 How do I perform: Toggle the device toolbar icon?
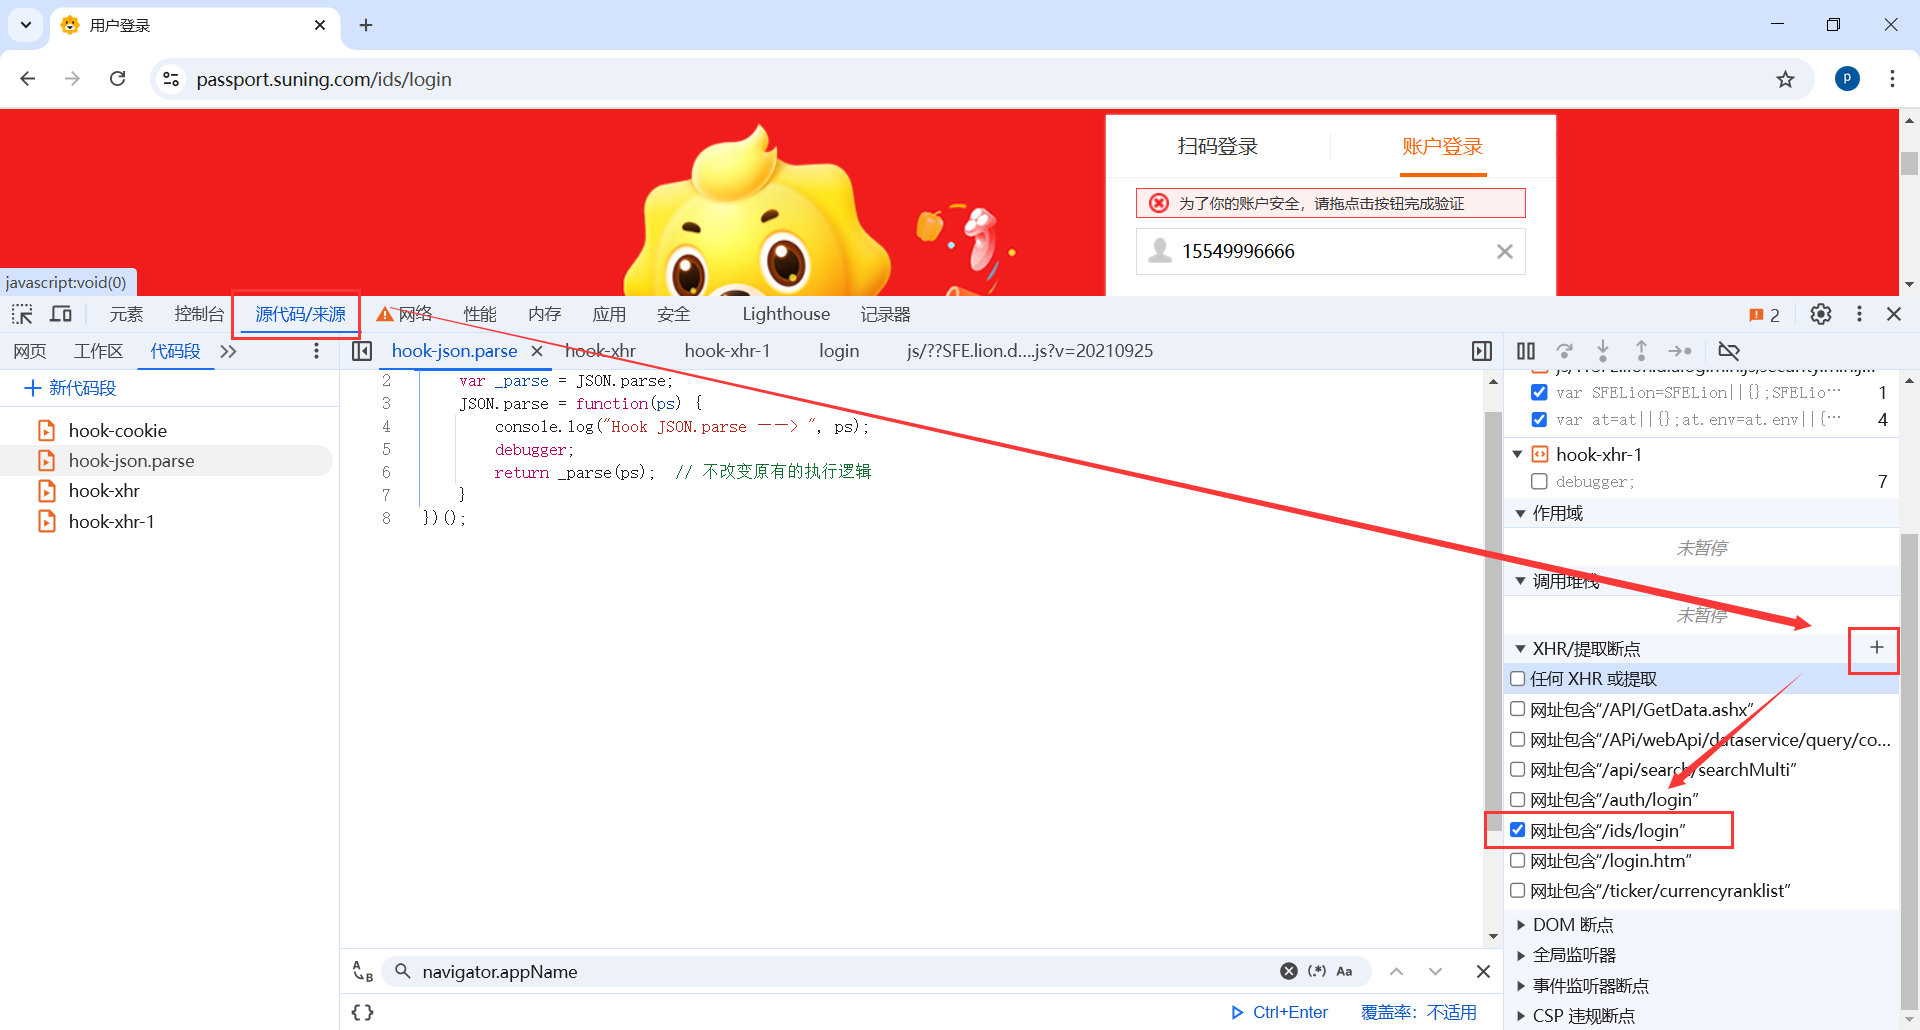(x=61, y=314)
